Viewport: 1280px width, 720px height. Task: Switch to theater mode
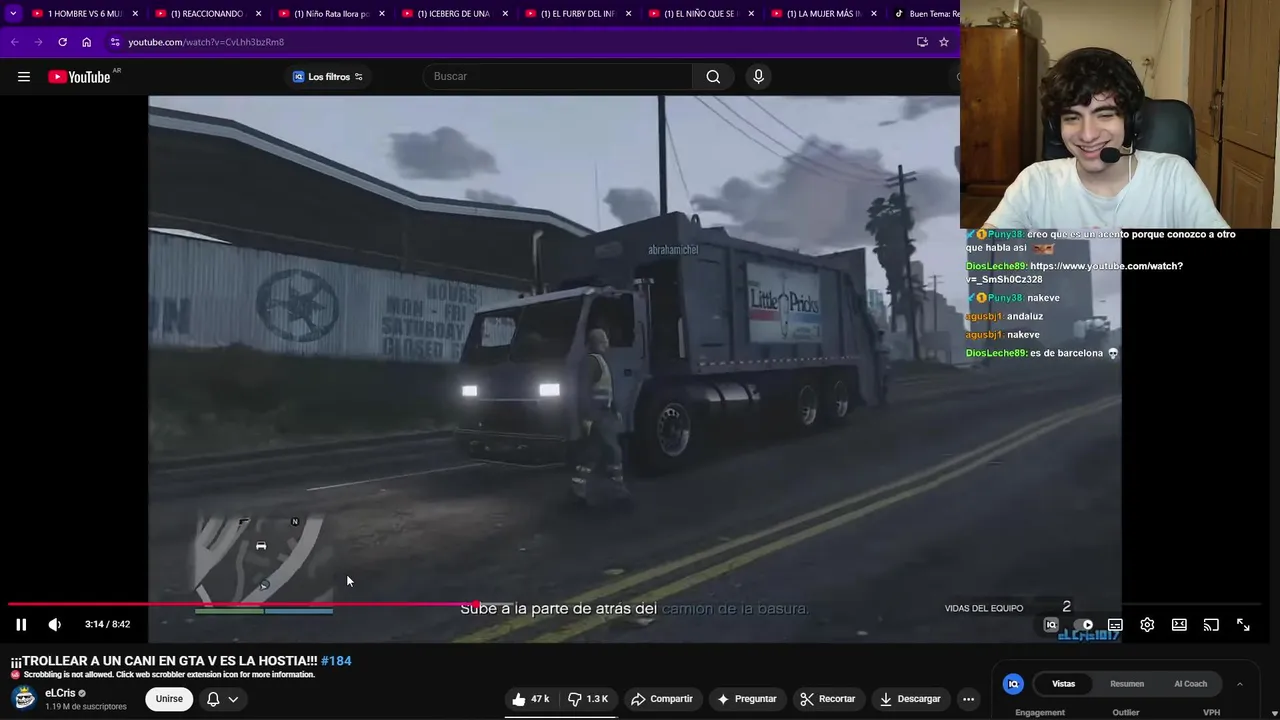[1179, 625]
